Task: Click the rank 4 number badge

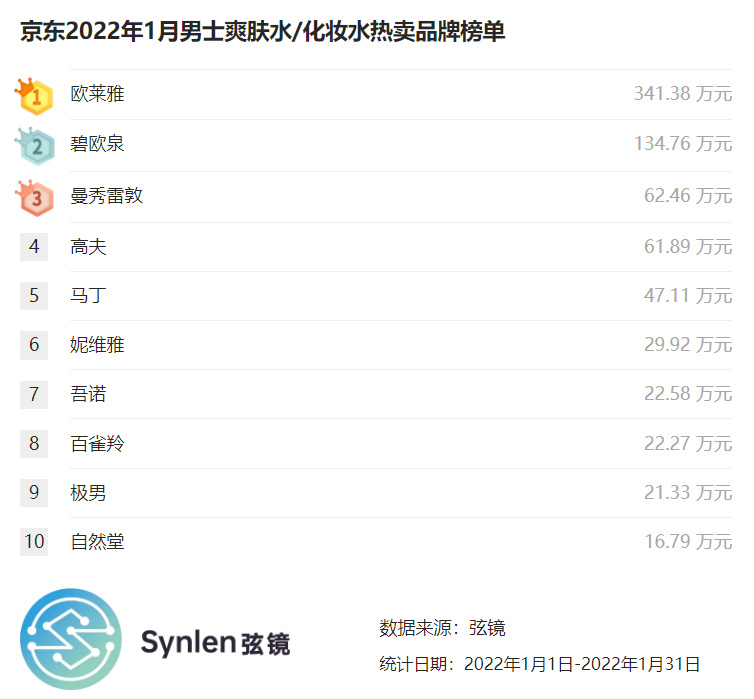Action: click(x=34, y=247)
